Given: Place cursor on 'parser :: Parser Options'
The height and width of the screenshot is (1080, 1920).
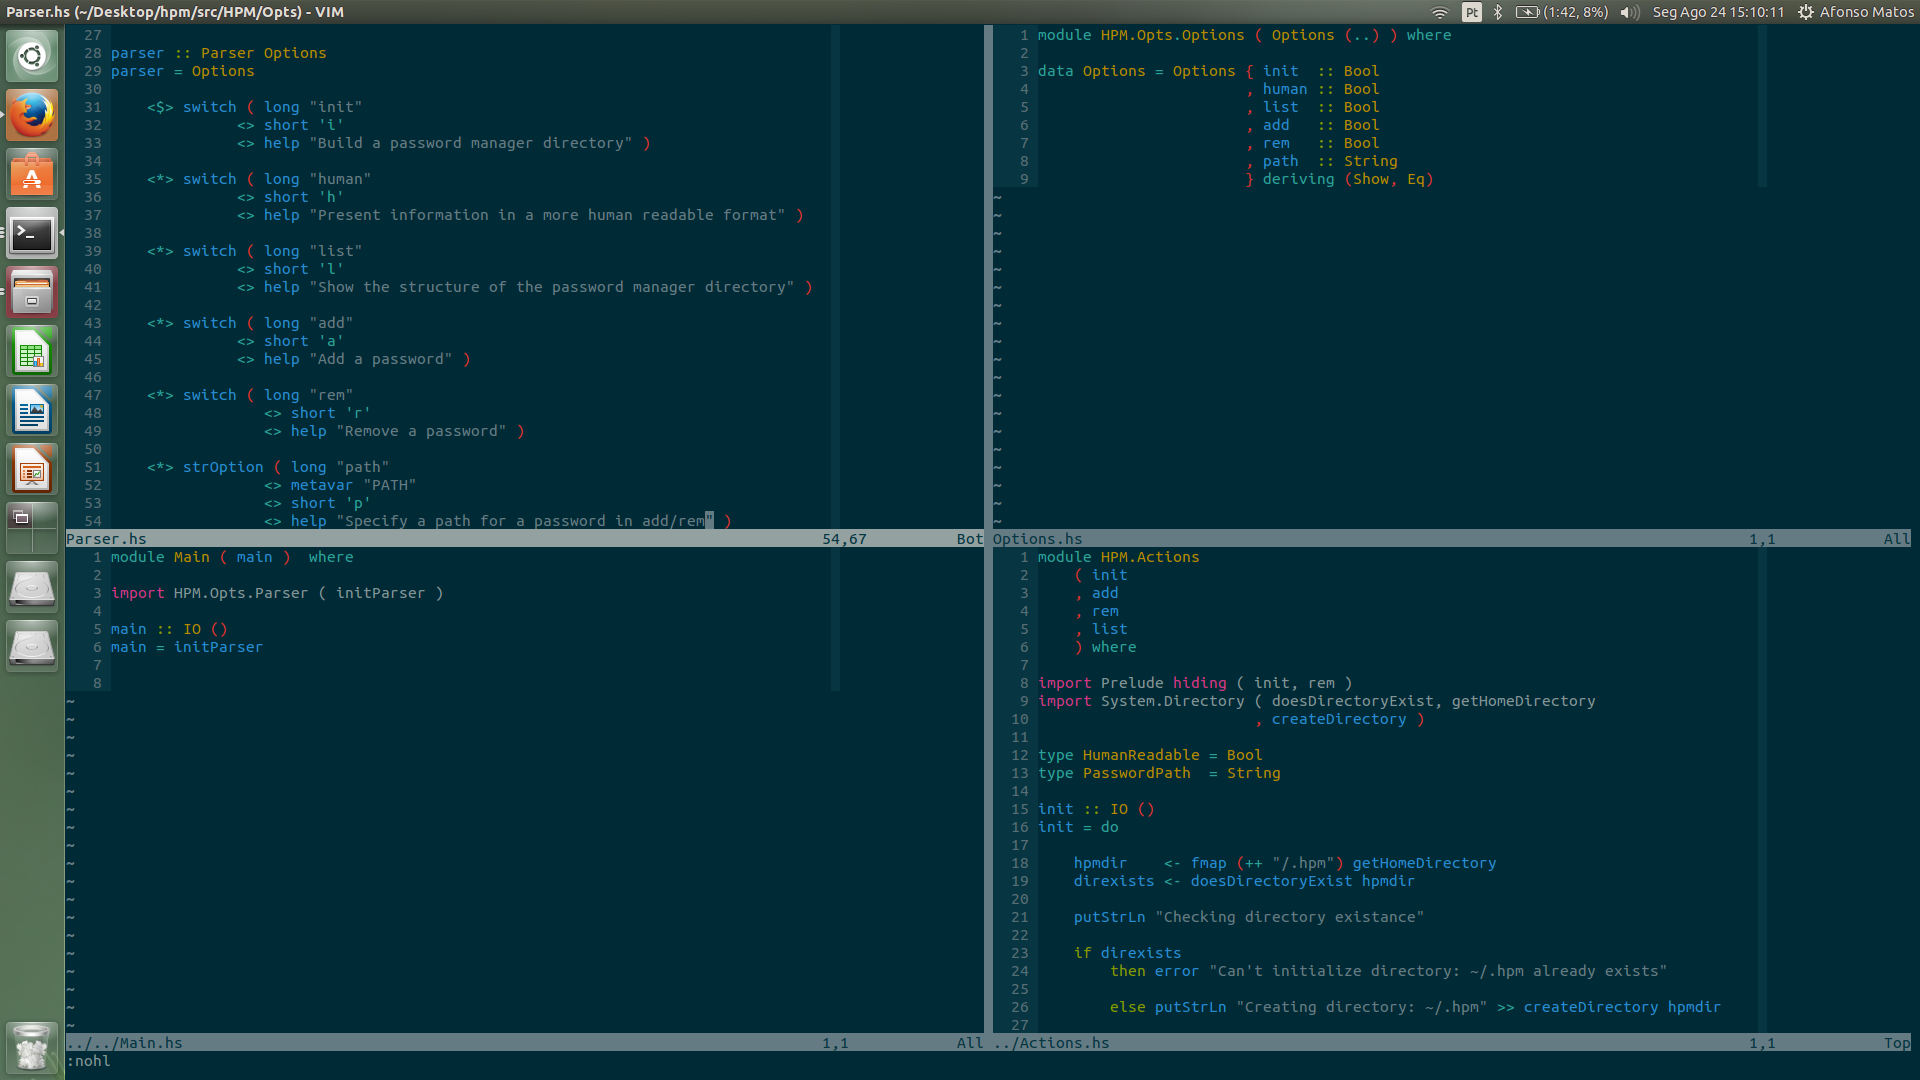Looking at the screenshot, I should [218, 53].
